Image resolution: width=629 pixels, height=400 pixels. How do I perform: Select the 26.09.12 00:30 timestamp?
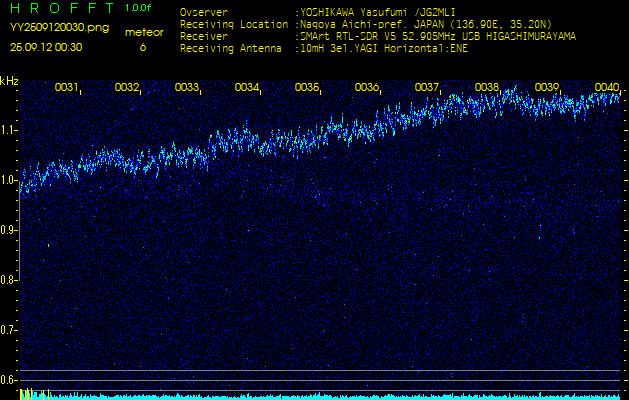tap(46, 47)
